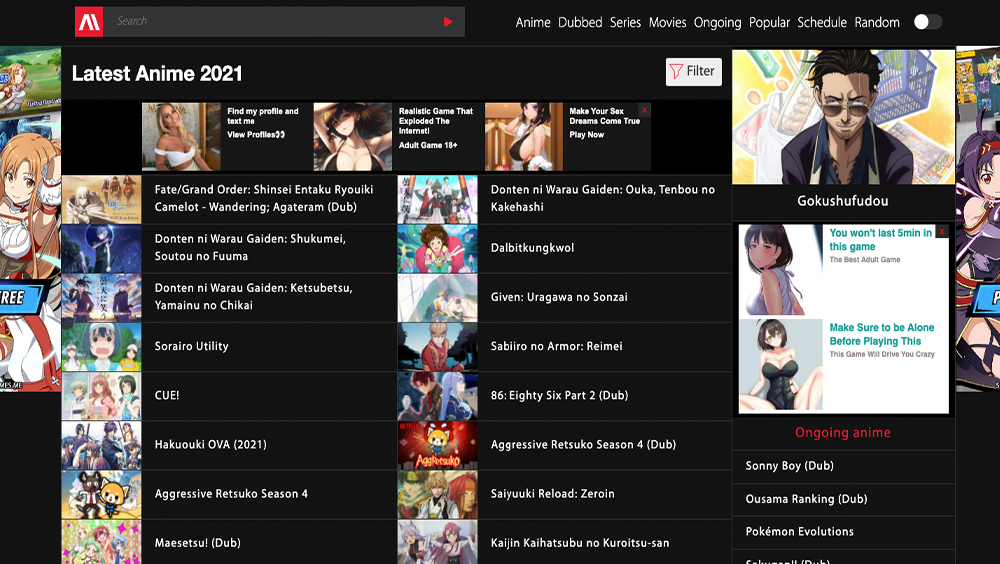The image size is (1000, 564).
Task: Click the Aggressive Retsuko Season 4 non-dub thumbnail
Action: 101,494
